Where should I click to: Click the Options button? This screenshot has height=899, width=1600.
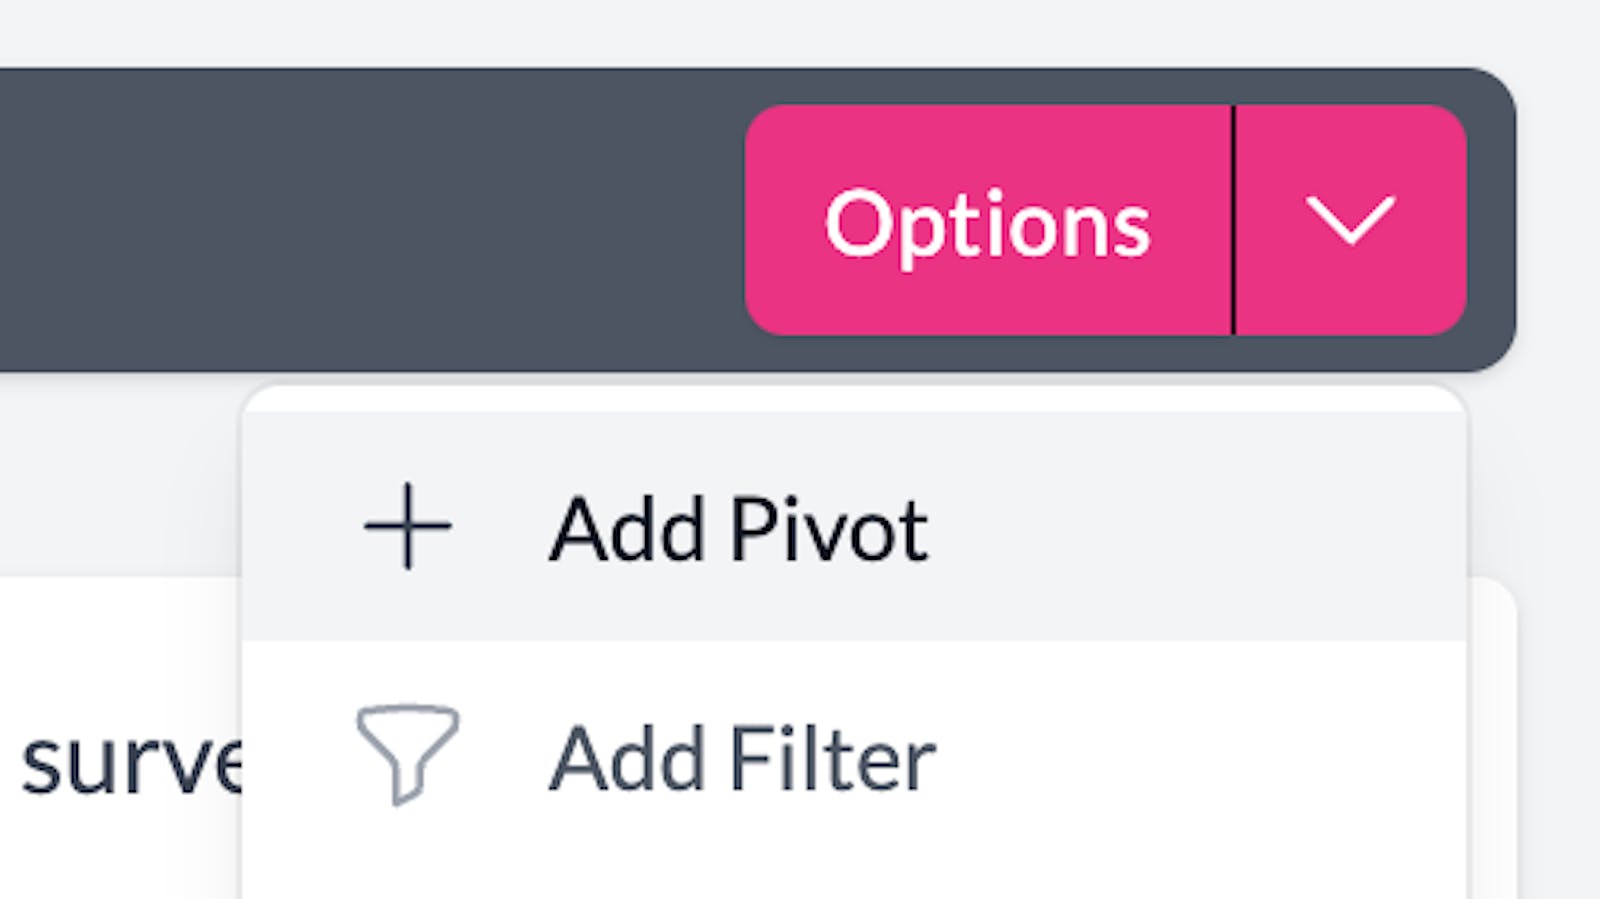coord(991,221)
